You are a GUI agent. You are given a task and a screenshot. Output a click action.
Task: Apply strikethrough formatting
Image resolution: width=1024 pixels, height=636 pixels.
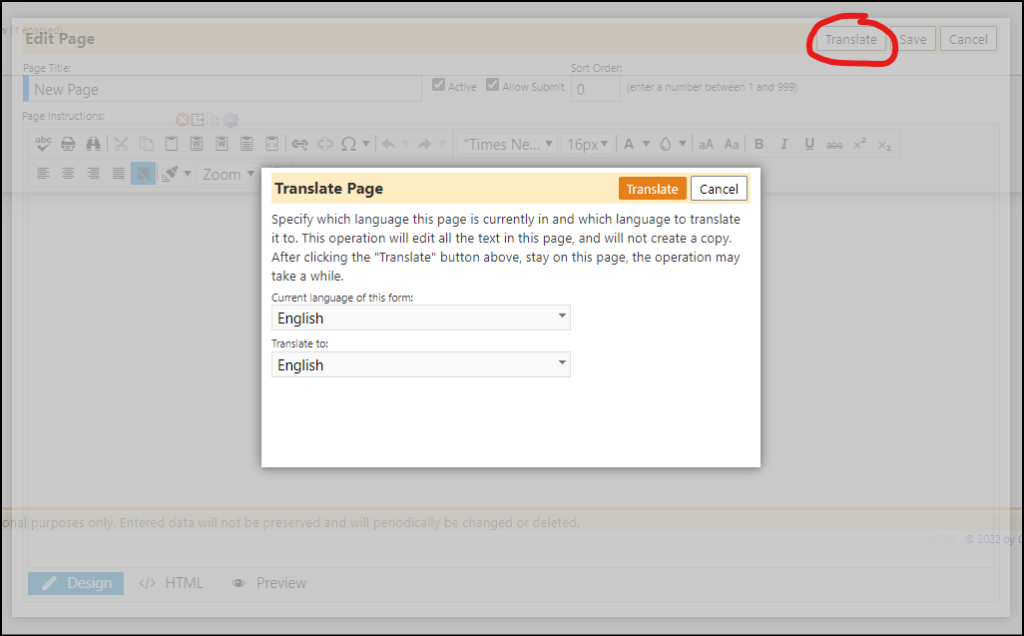834,144
